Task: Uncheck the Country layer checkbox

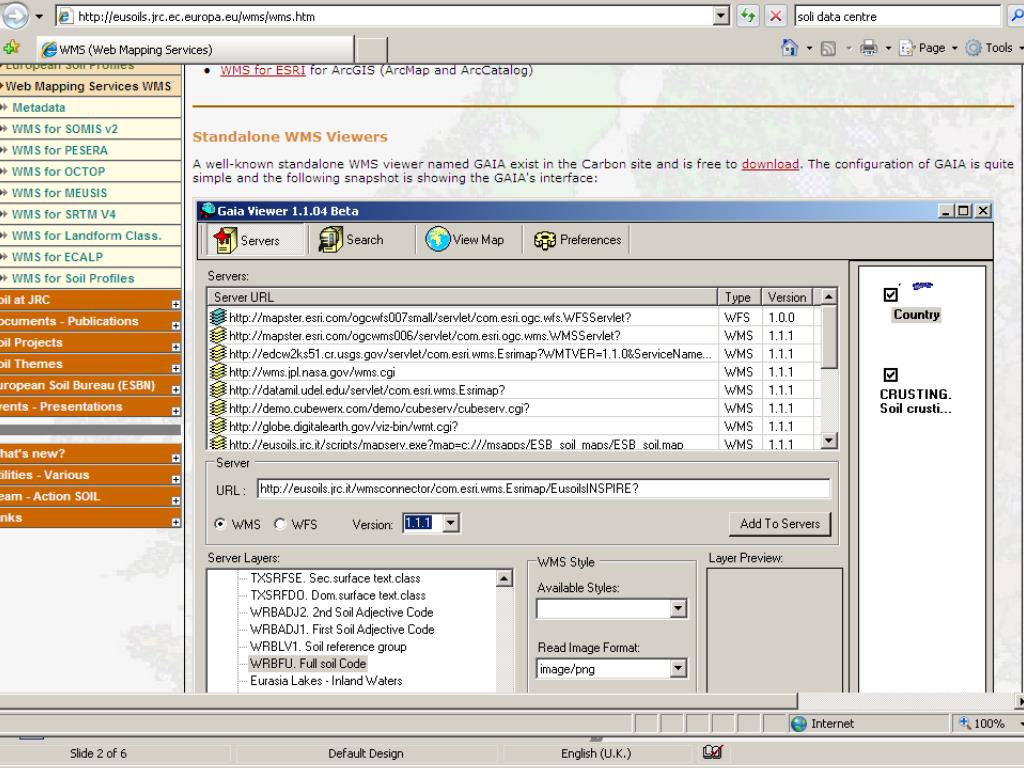Action: point(891,295)
